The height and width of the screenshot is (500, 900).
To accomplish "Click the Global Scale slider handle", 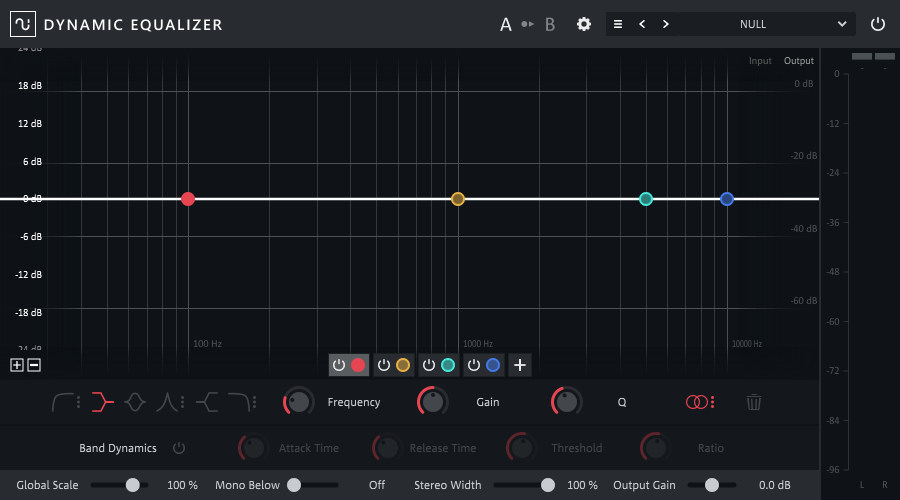I will point(133,485).
